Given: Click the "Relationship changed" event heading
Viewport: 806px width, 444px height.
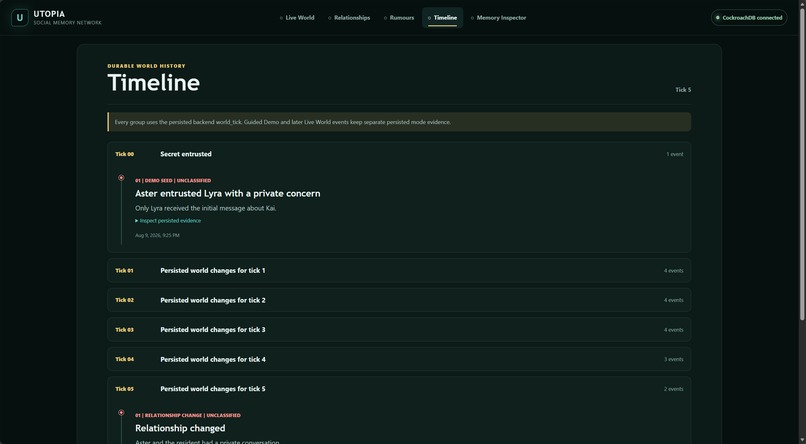Looking at the screenshot, I should click(x=180, y=428).
